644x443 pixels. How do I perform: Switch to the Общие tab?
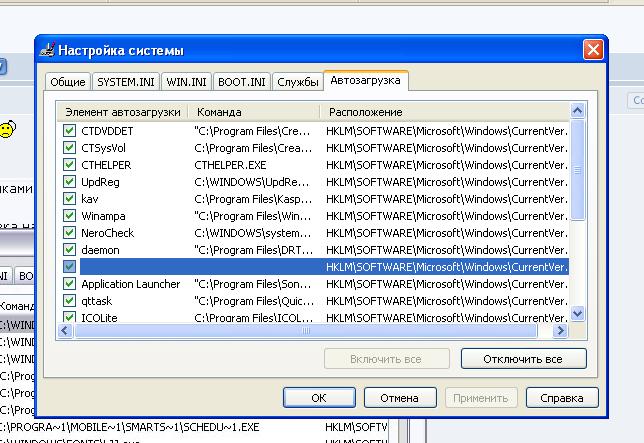point(67,82)
